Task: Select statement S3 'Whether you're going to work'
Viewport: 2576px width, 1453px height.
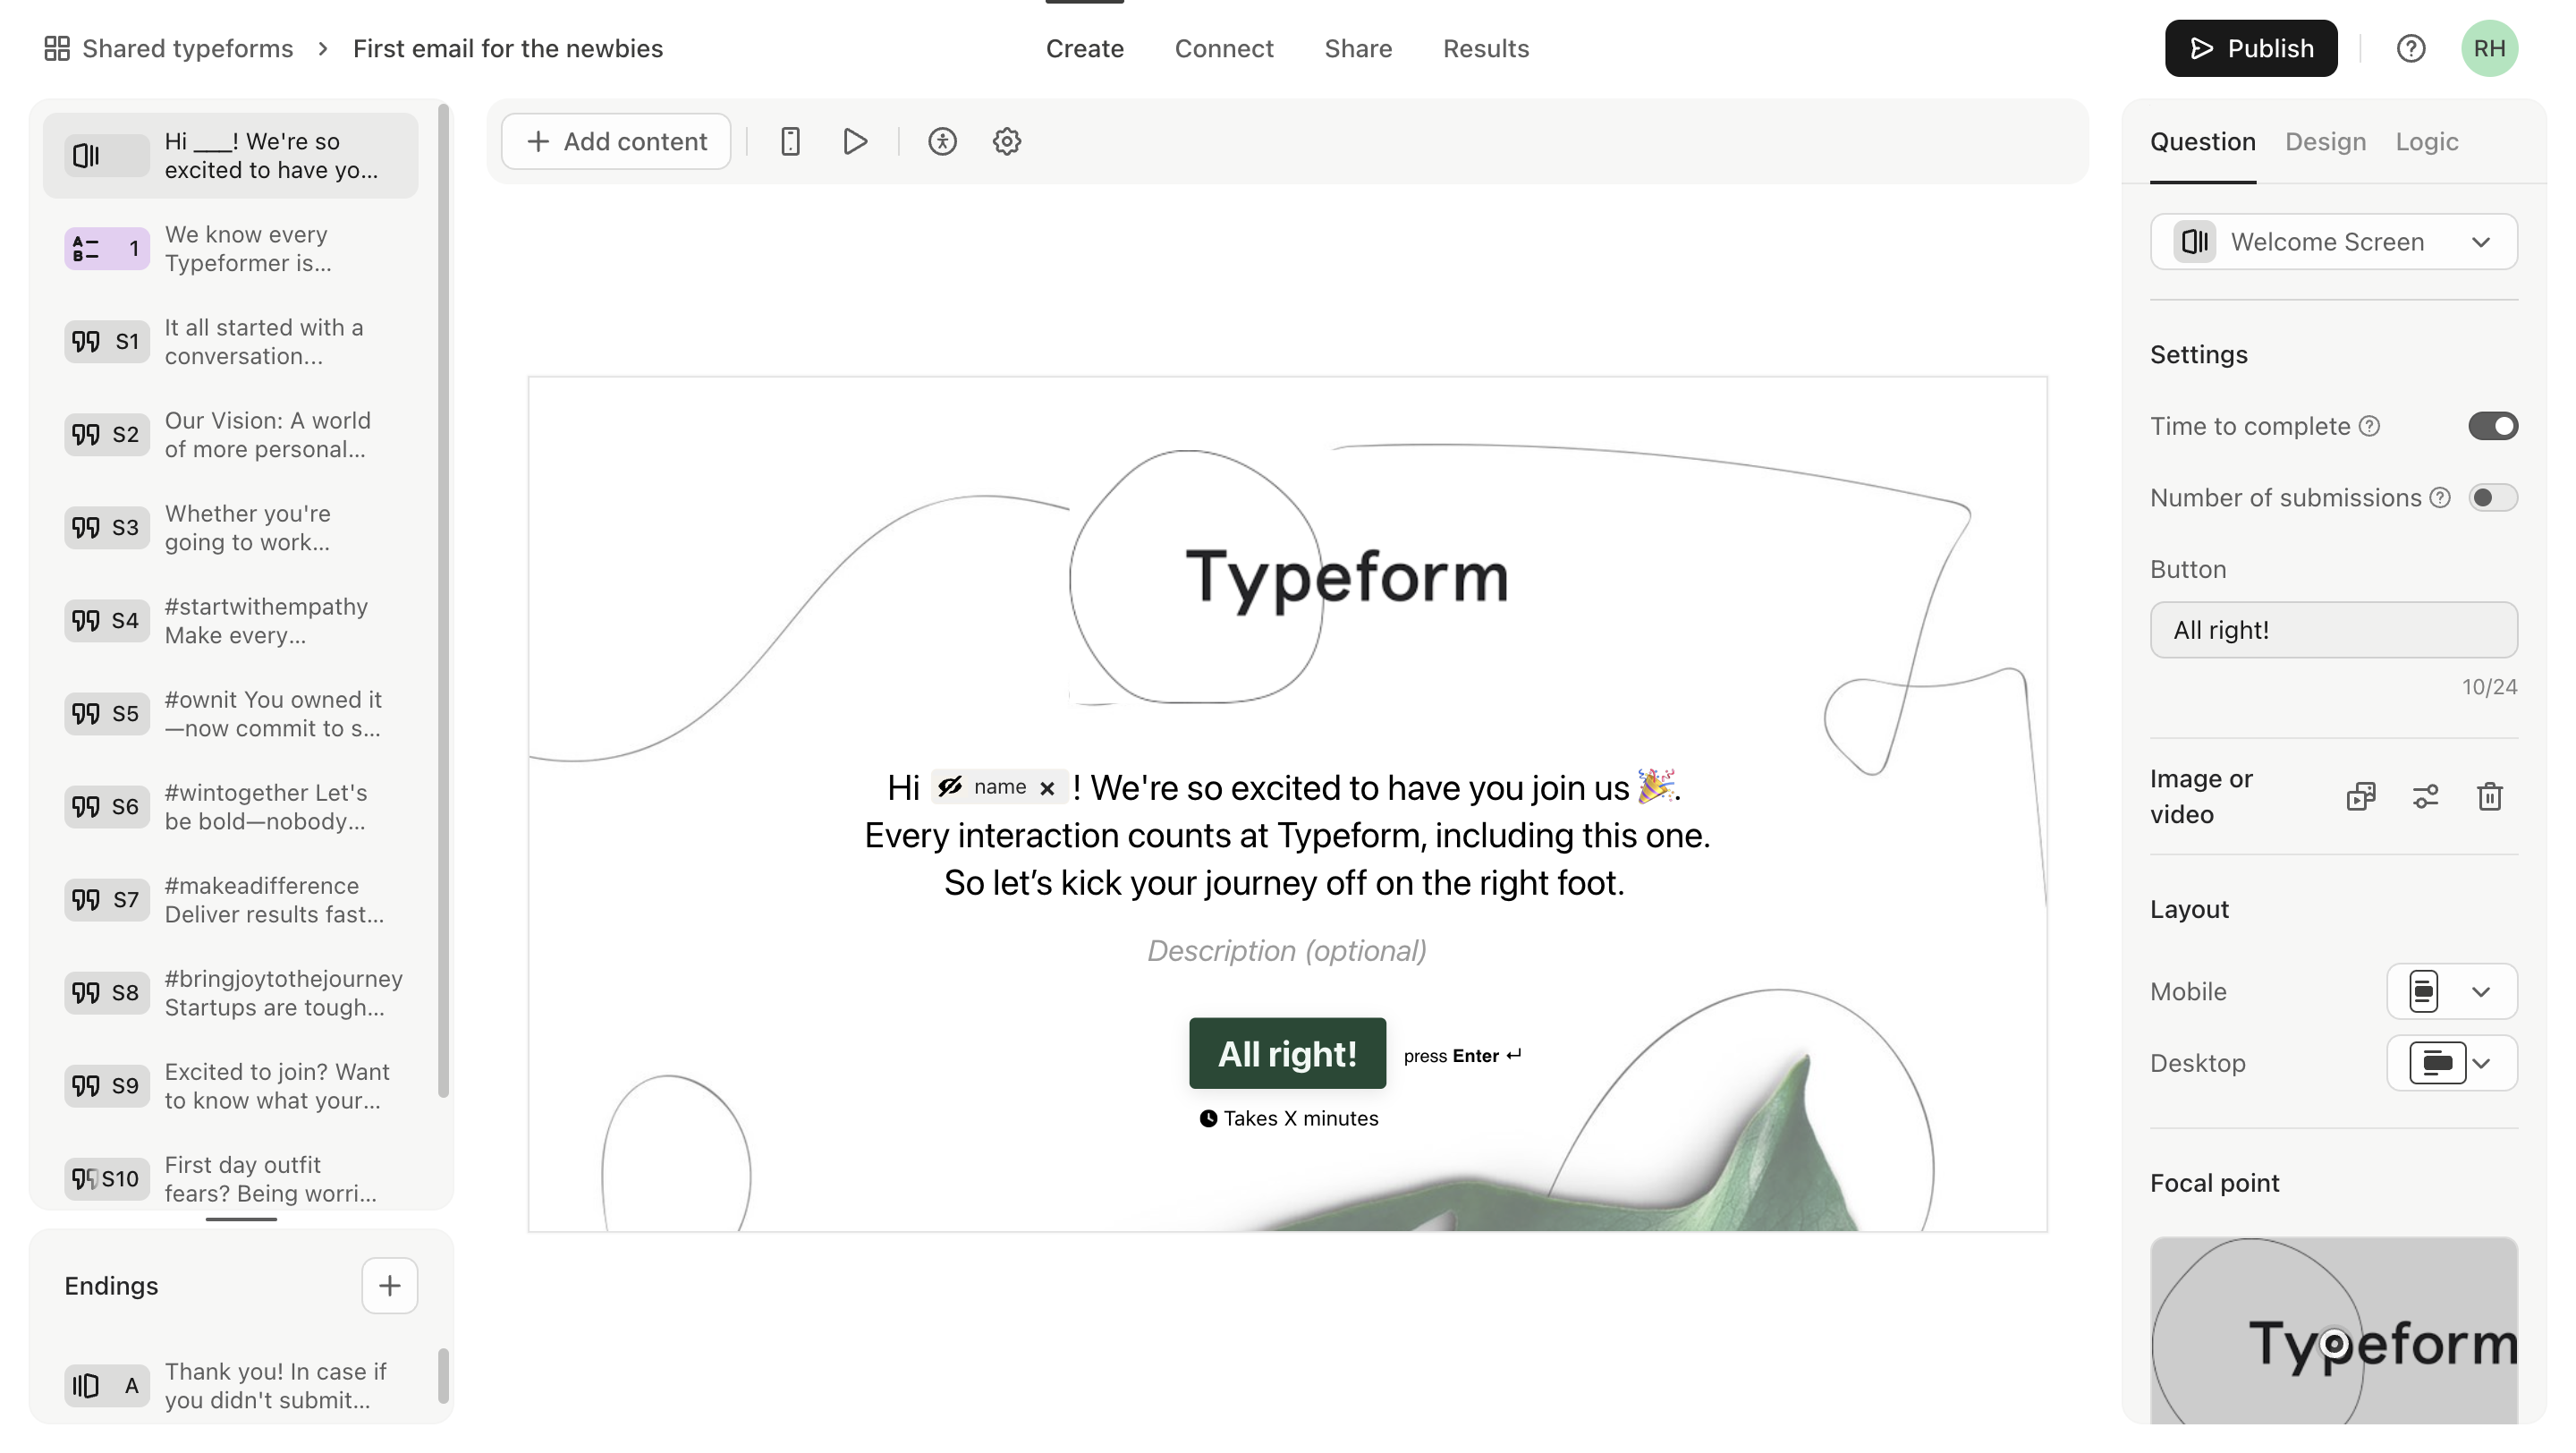Action: tap(230, 527)
